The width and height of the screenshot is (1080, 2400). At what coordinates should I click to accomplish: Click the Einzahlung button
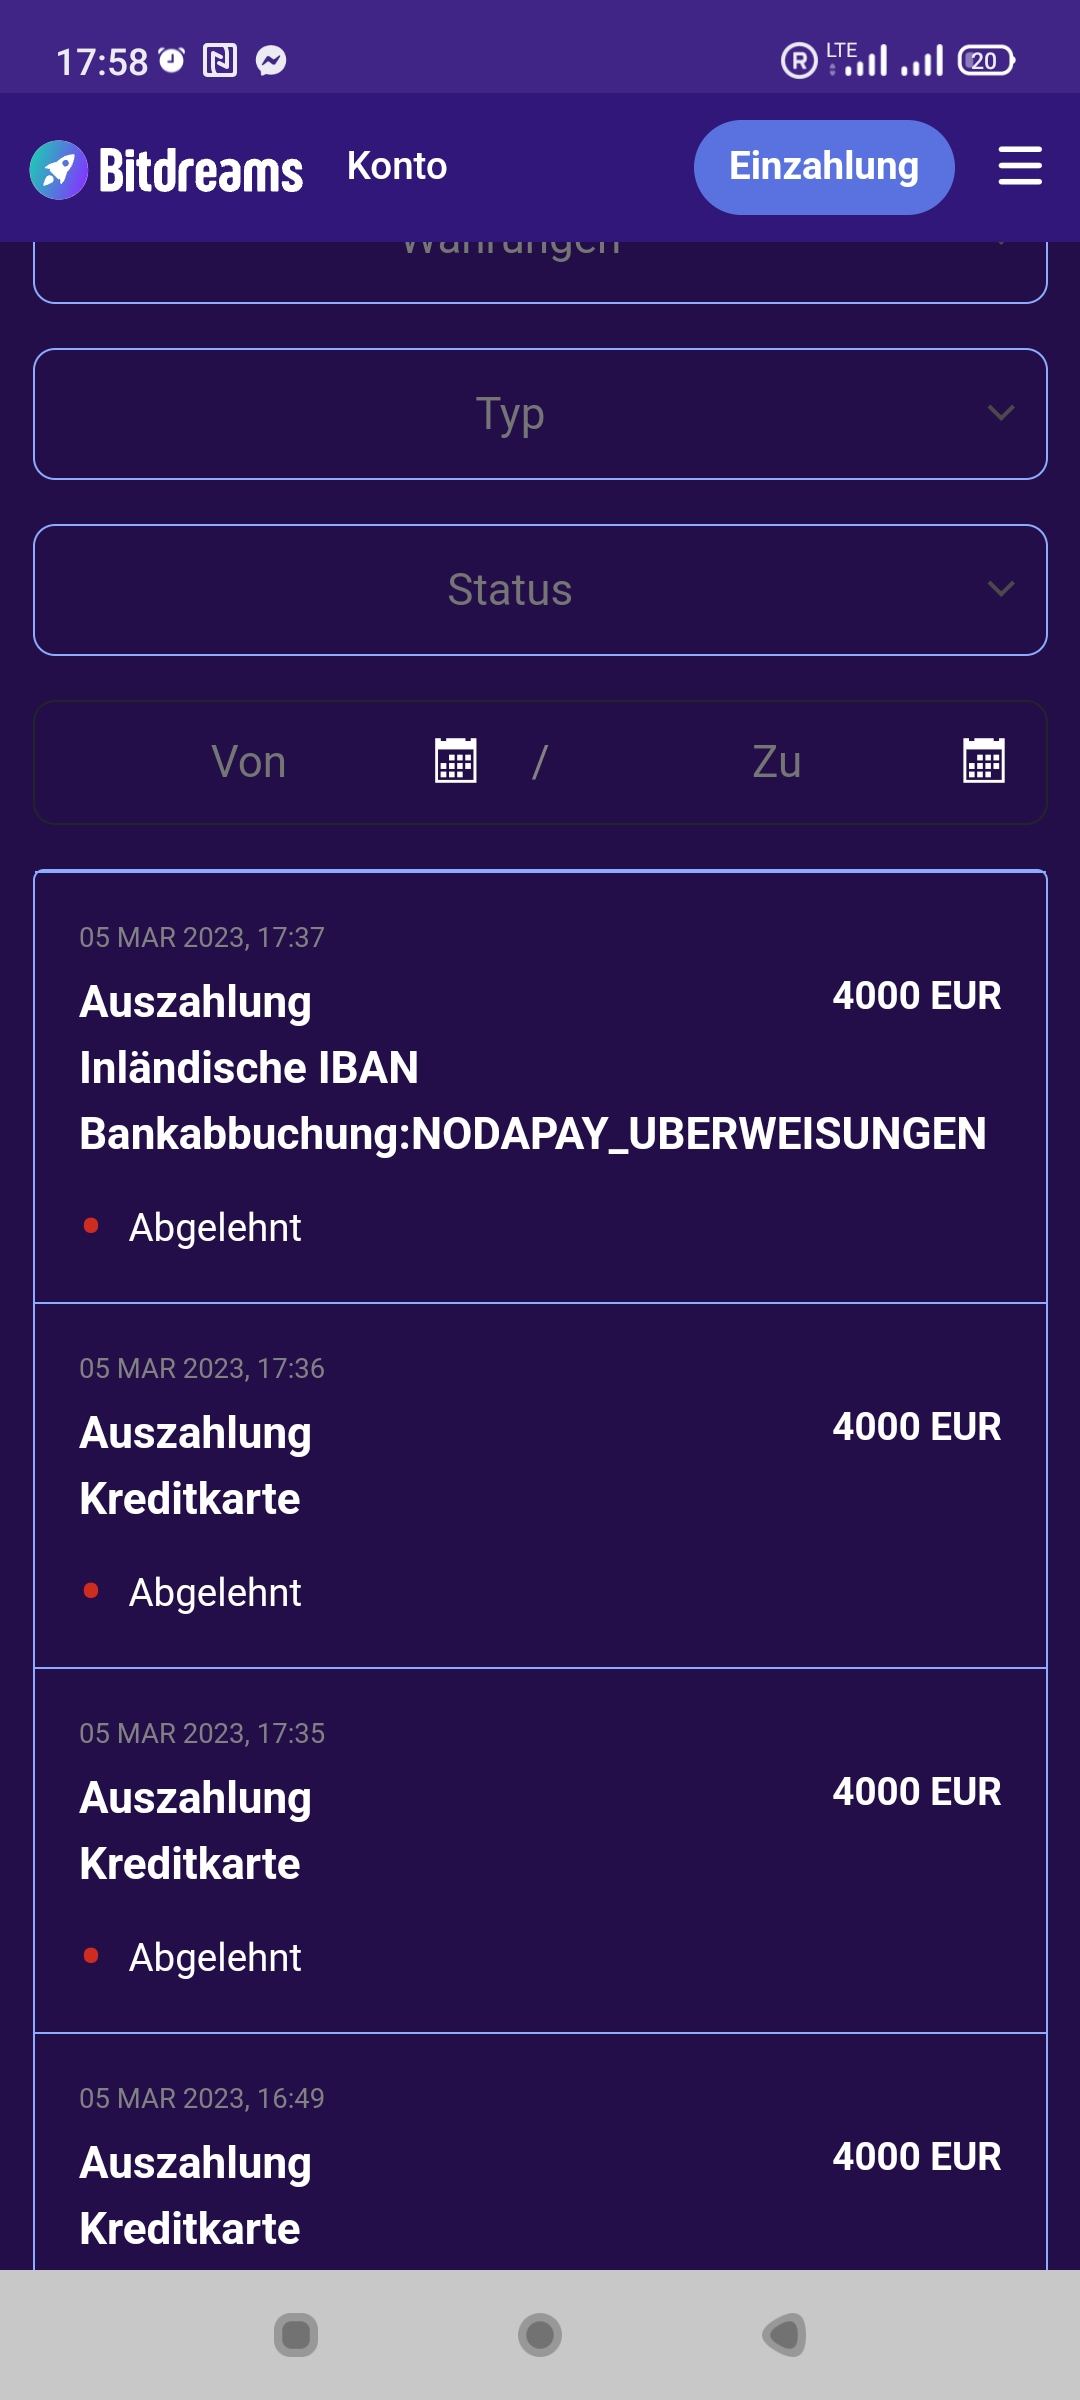pyautogui.click(x=824, y=167)
